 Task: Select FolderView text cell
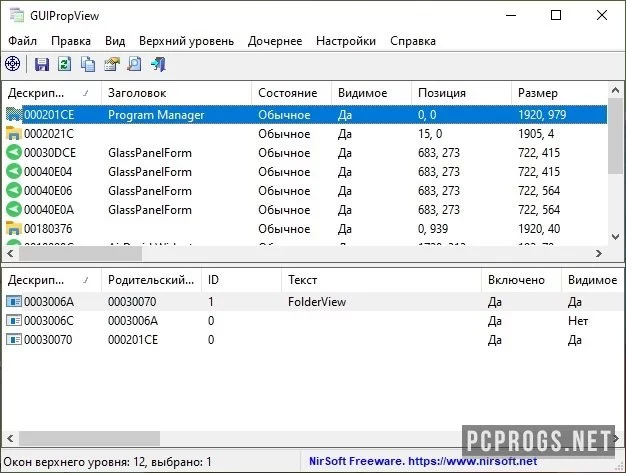(x=317, y=302)
